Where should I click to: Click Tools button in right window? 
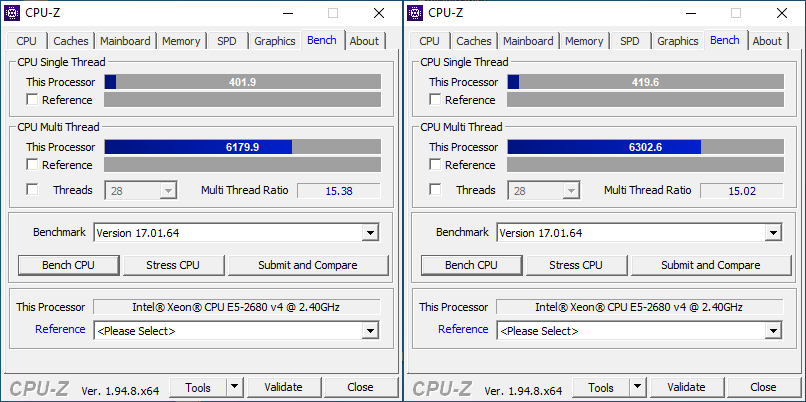coord(601,387)
